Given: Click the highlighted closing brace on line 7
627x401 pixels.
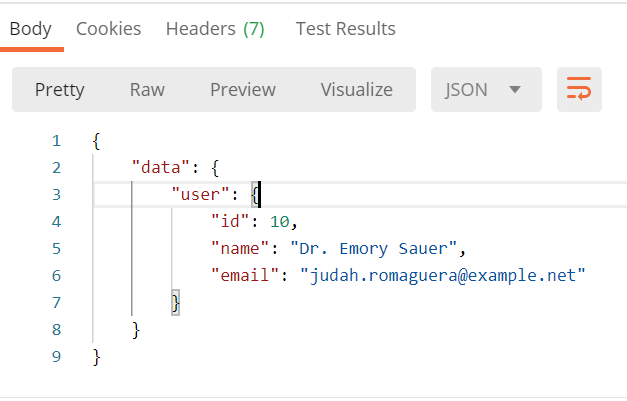Looking at the screenshot, I should 176,302.
